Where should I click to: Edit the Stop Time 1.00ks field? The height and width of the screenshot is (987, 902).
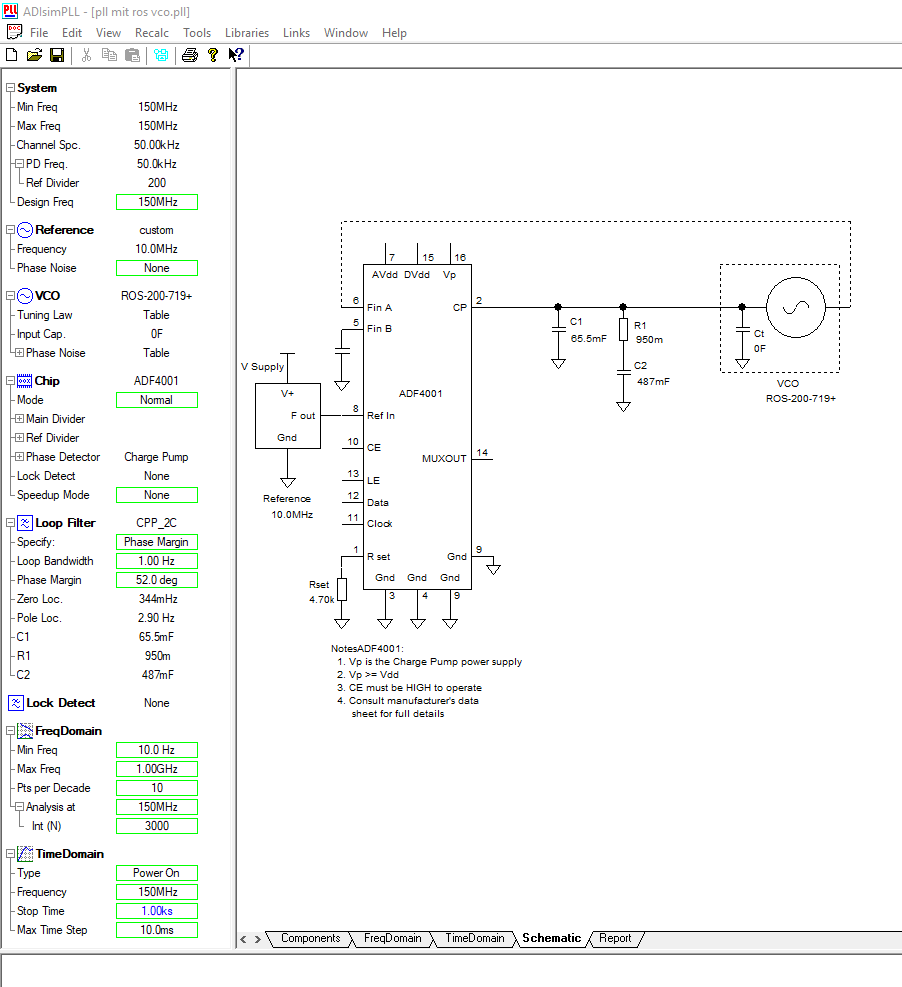(x=157, y=911)
